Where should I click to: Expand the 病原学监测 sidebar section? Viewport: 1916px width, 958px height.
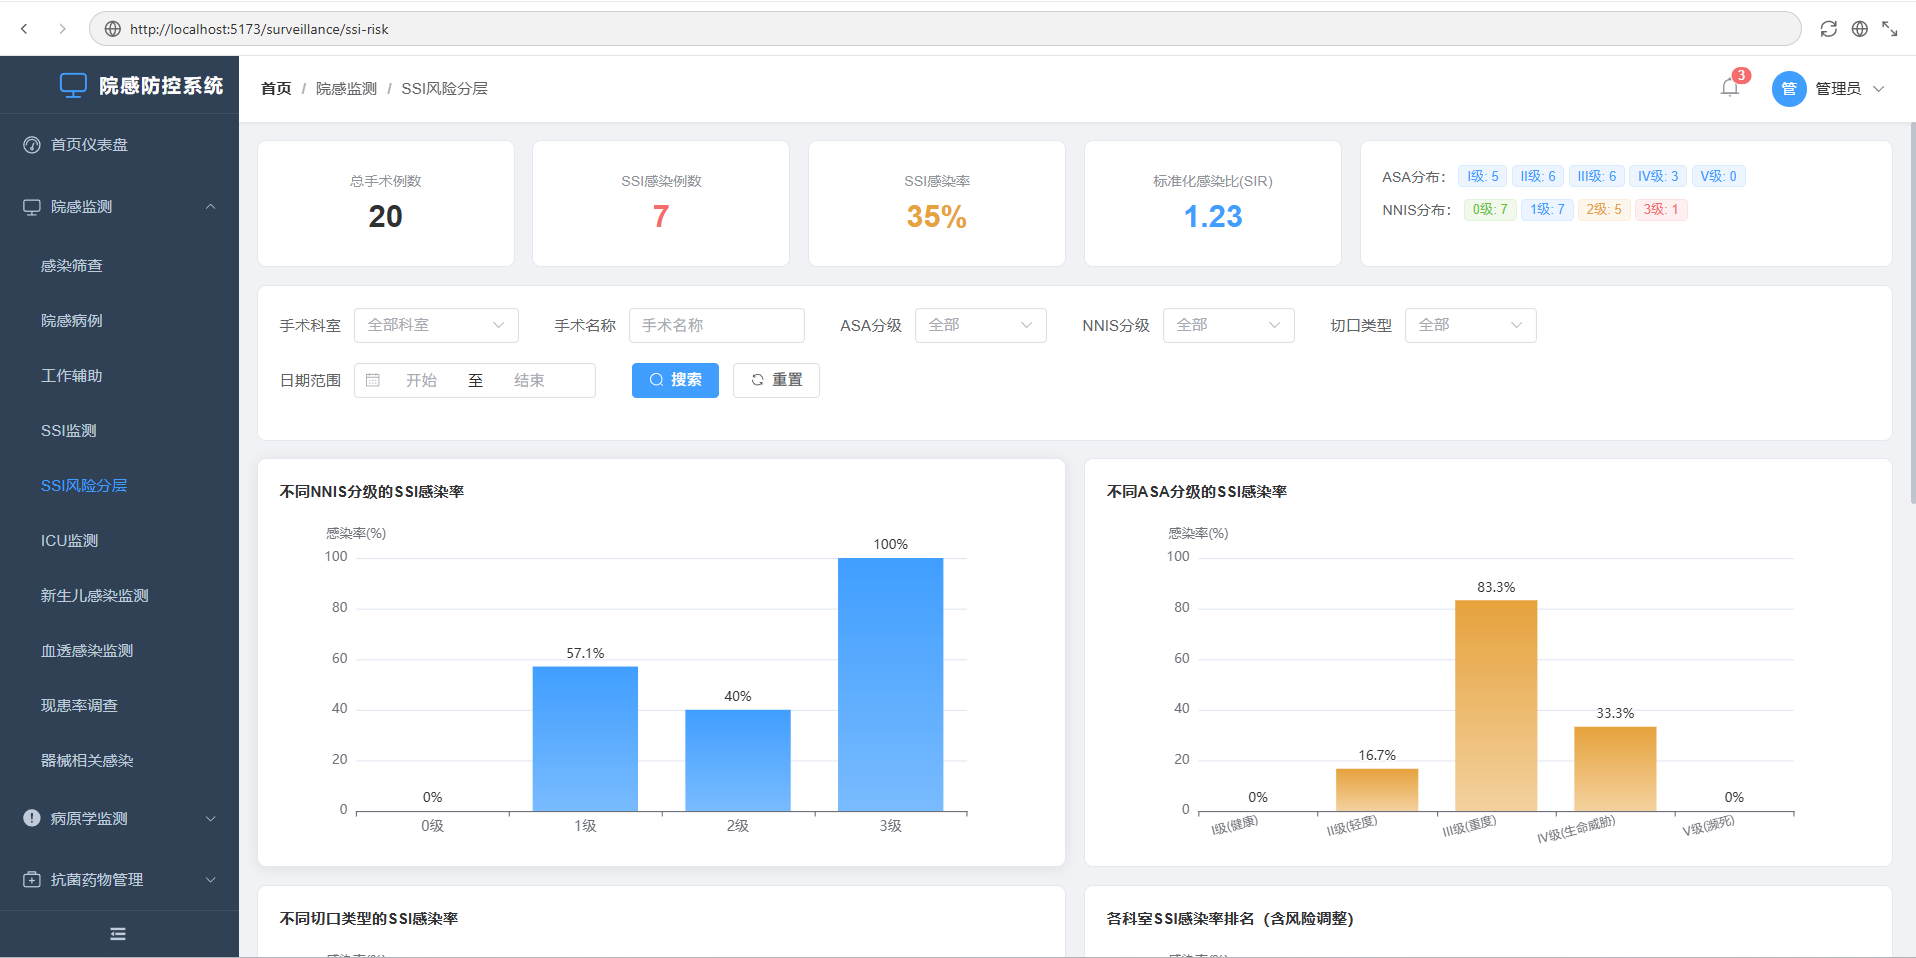coord(120,819)
